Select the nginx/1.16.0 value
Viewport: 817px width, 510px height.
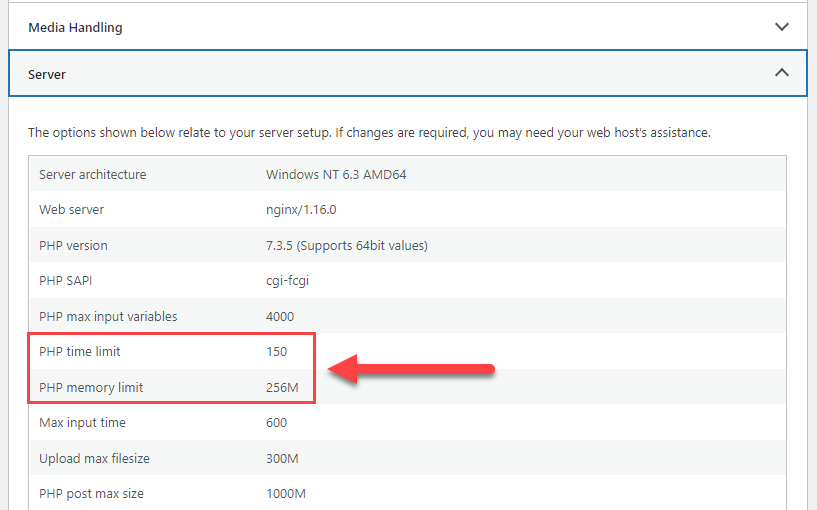click(301, 210)
